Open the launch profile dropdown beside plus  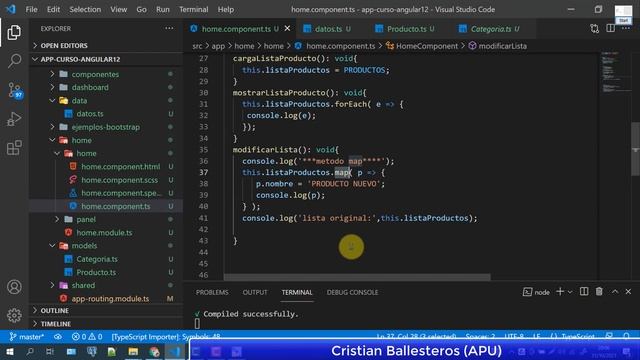point(570,292)
